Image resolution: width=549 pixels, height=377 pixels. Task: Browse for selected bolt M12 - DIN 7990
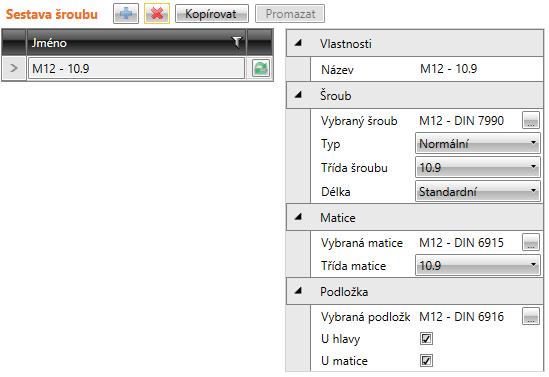[x=531, y=120]
